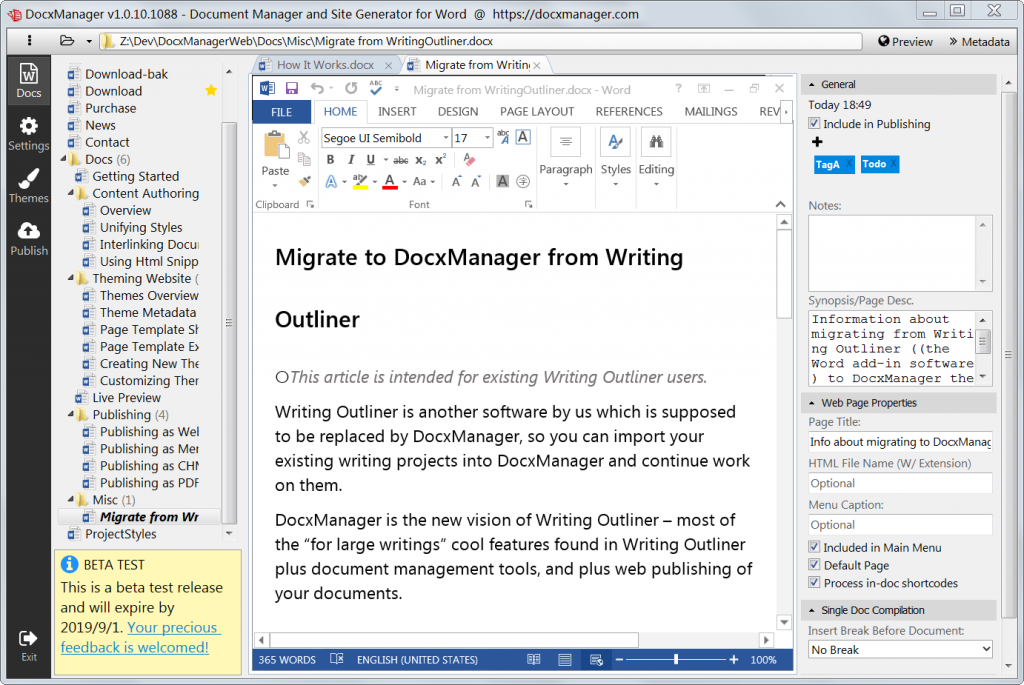Click the yellow text highlight color
Image resolution: width=1024 pixels, height=685 pixels.
click(x=360, y=182)
